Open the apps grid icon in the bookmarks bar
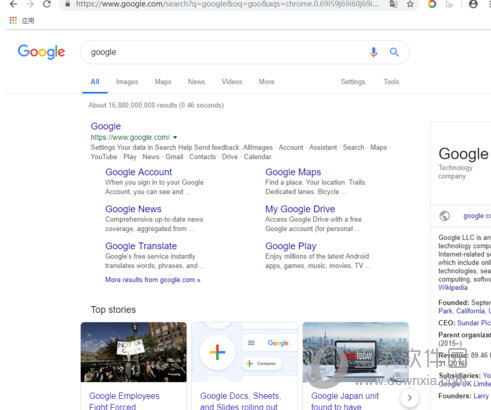 (13, 21)
